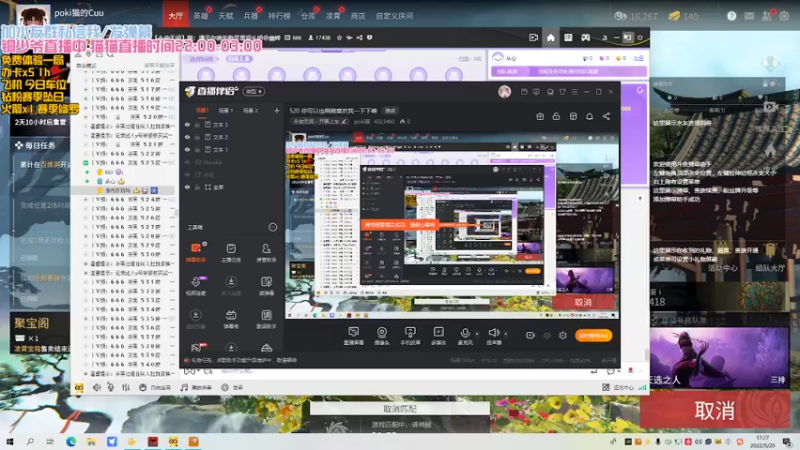Click the gamepad icon in the chat client toolbar
This screenshot has height=450, width=800.
coord(586,37)
